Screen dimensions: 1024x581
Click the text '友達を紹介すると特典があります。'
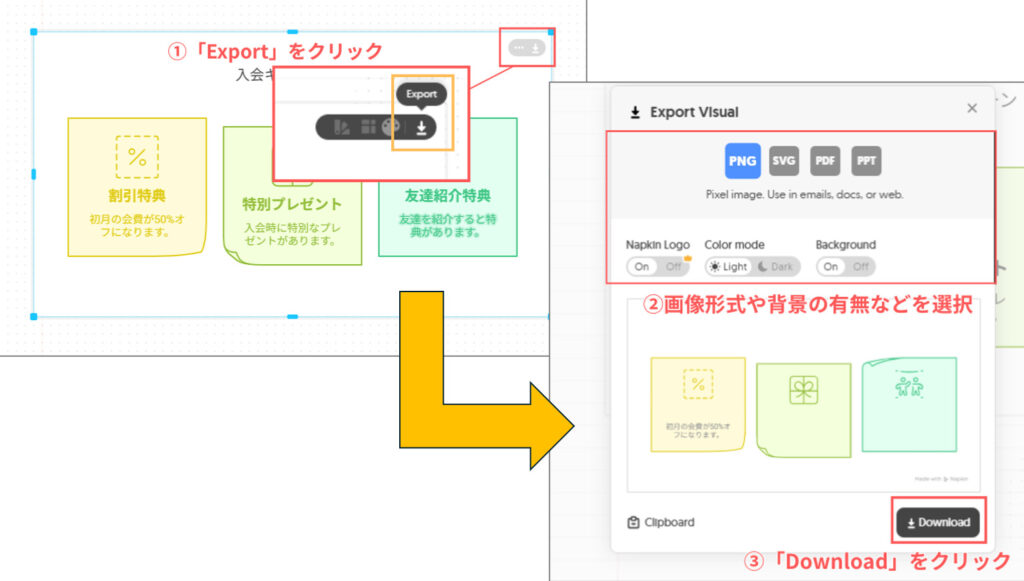447,225
